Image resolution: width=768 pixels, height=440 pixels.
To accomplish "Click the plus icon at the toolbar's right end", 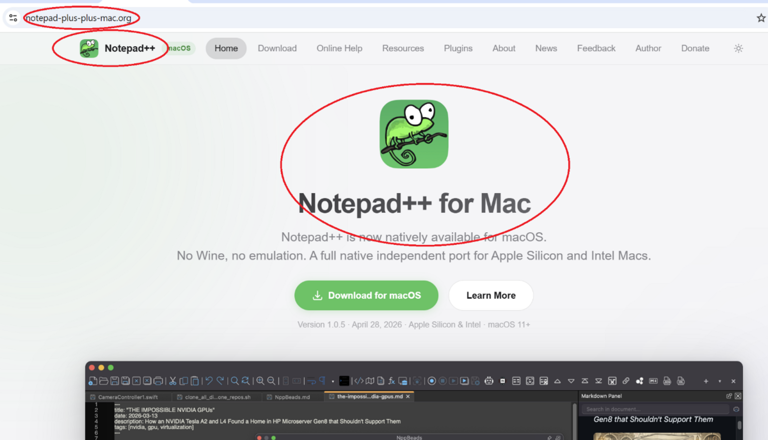I will [x=706, y=381].
